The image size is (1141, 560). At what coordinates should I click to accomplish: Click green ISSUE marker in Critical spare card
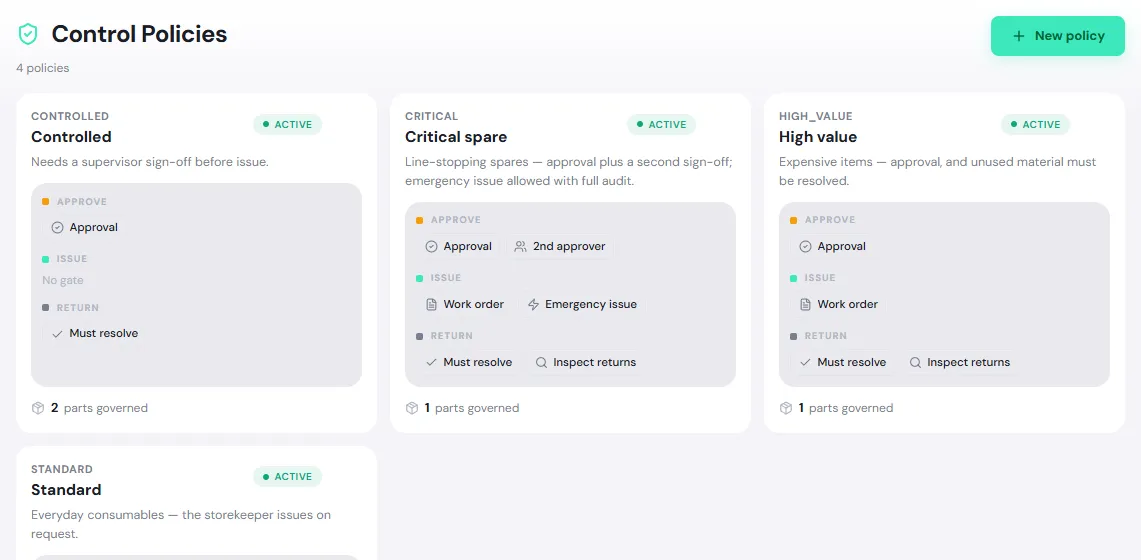click(420, 278)
